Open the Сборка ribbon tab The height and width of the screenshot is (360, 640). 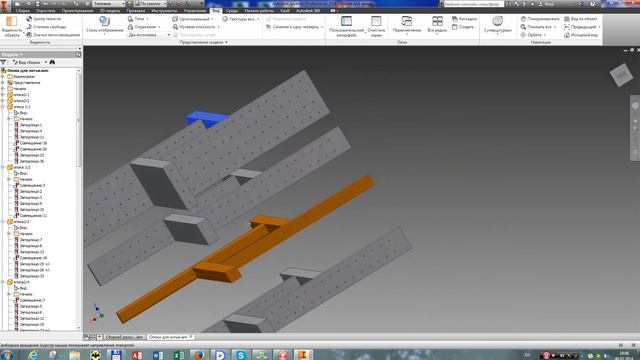22,11
